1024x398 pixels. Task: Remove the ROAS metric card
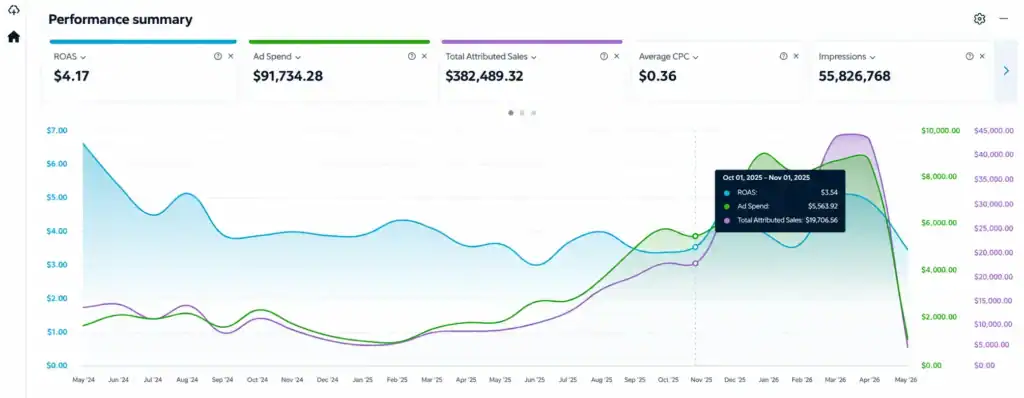(231, 56)
